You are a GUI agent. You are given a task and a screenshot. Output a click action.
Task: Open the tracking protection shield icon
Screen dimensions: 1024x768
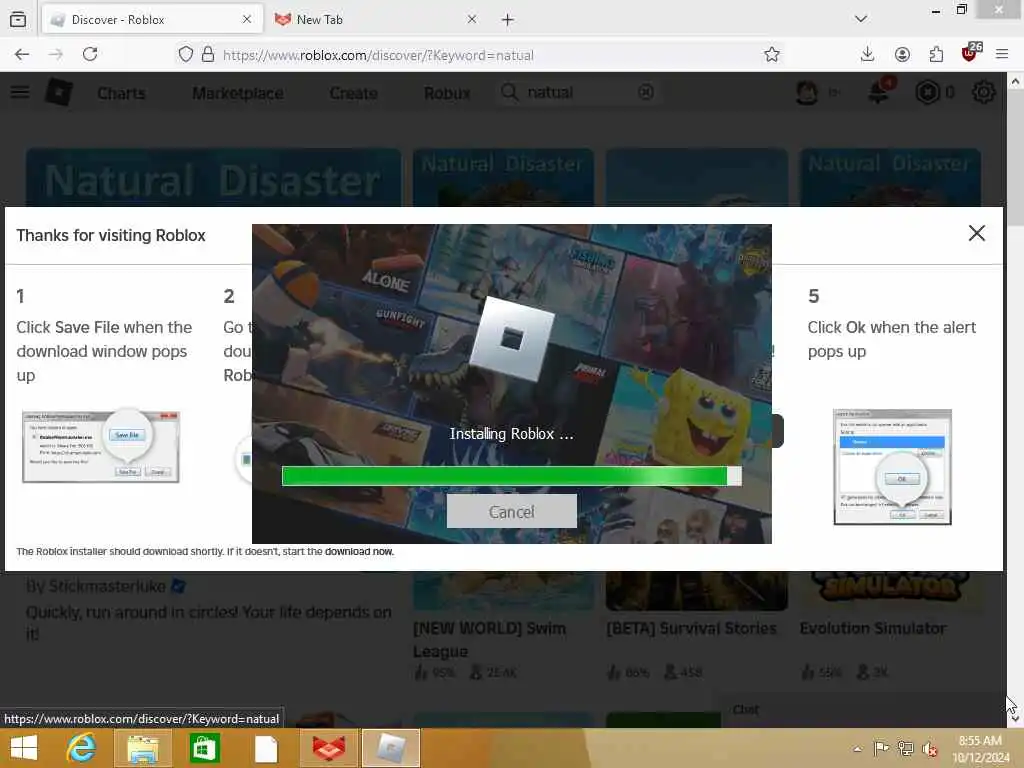coord(185,54)
